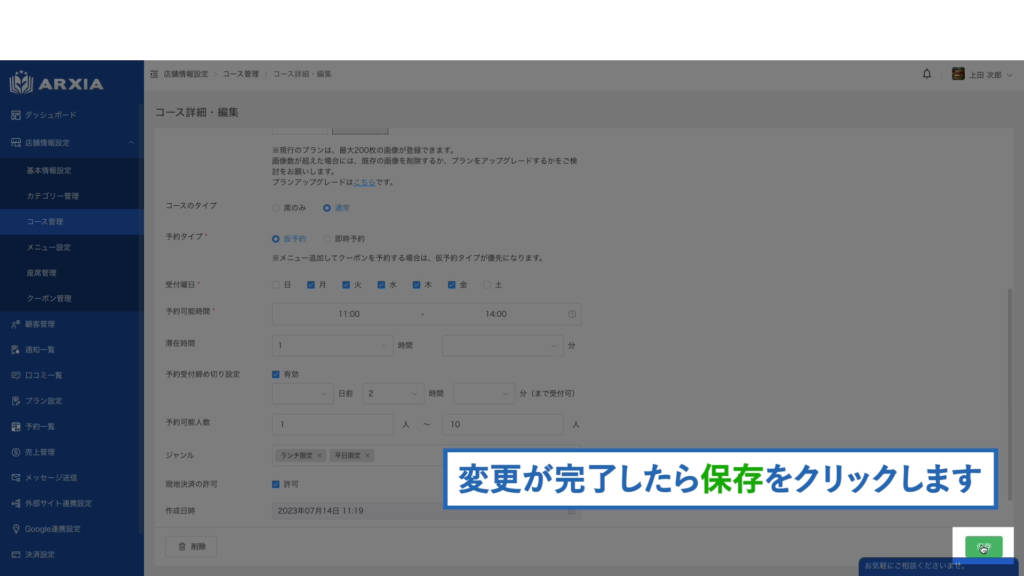Screen dimensions: 1024x576
Task: Remove the 平日限定 genre tag
Action: pos(368,456)
